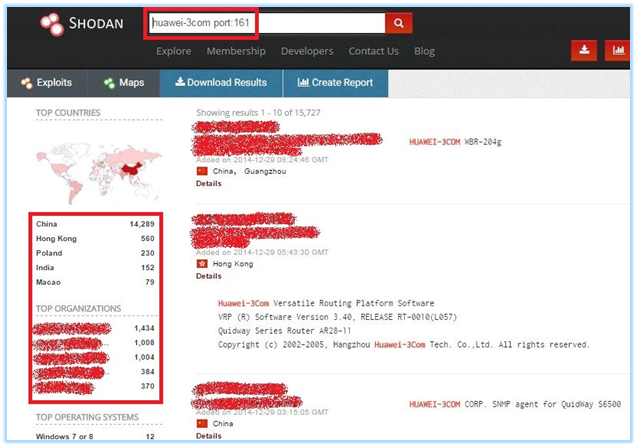Click Create Report button
This screenshot has width=637, height=447.
[x=336, y=83]
